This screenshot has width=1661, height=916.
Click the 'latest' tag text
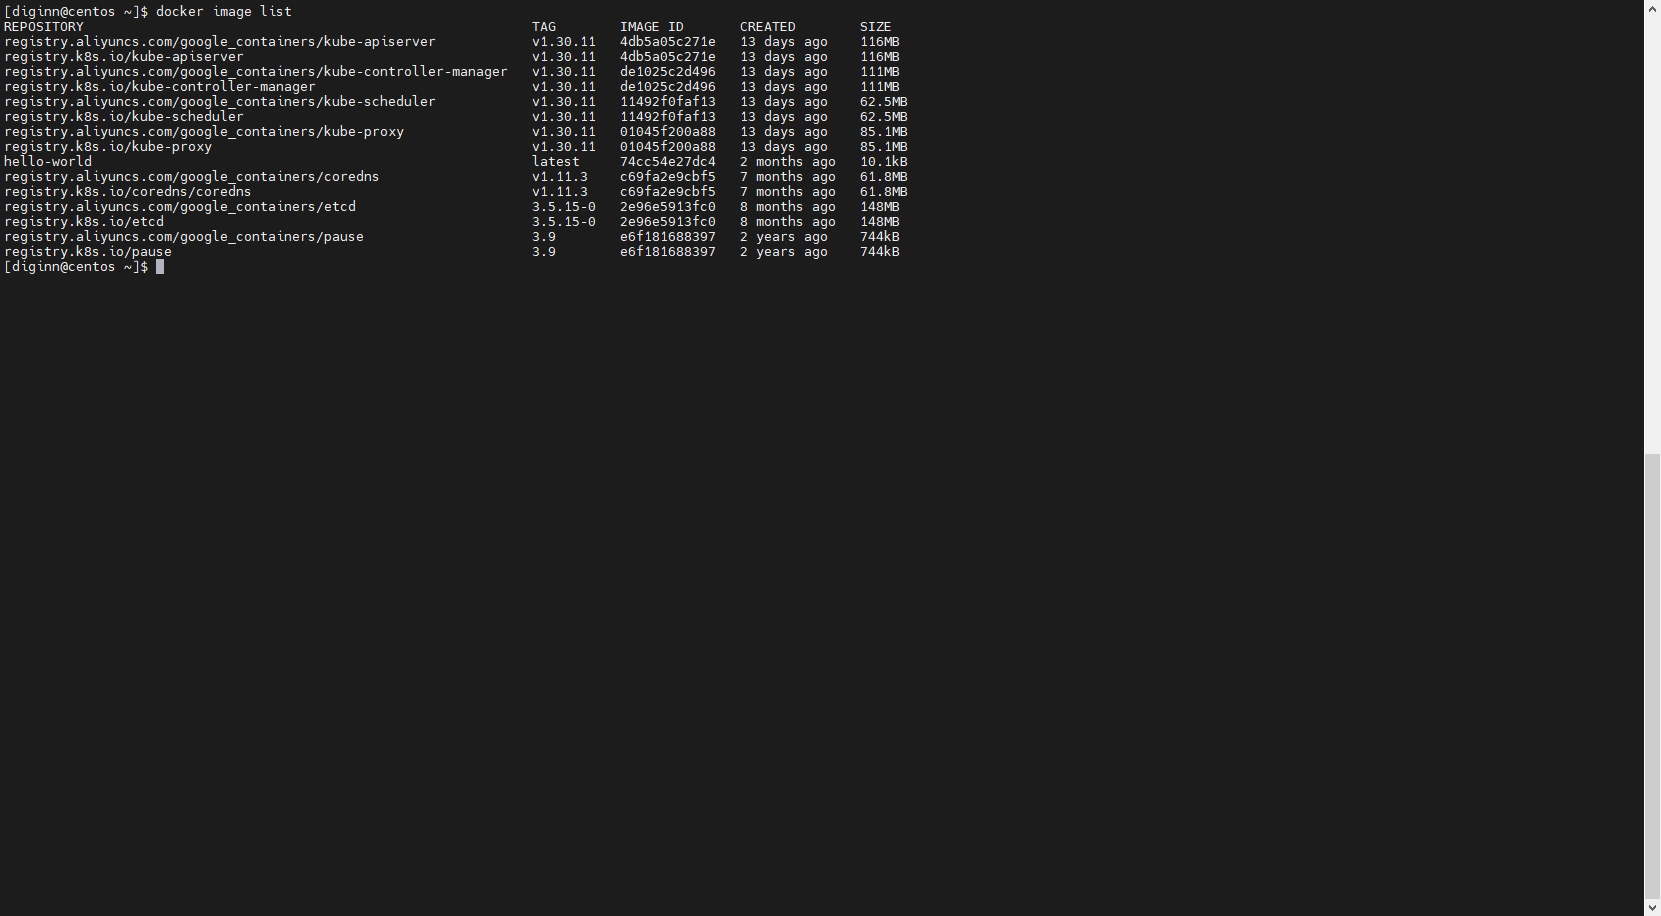(555, 162)
